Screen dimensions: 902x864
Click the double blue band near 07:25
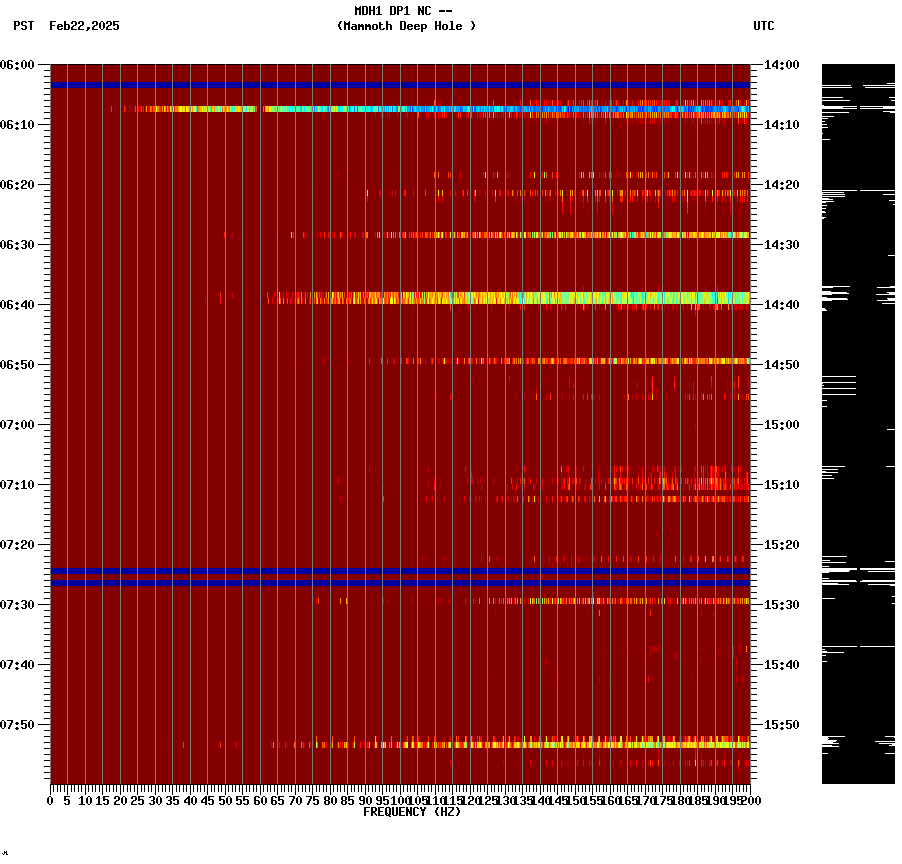400,575
